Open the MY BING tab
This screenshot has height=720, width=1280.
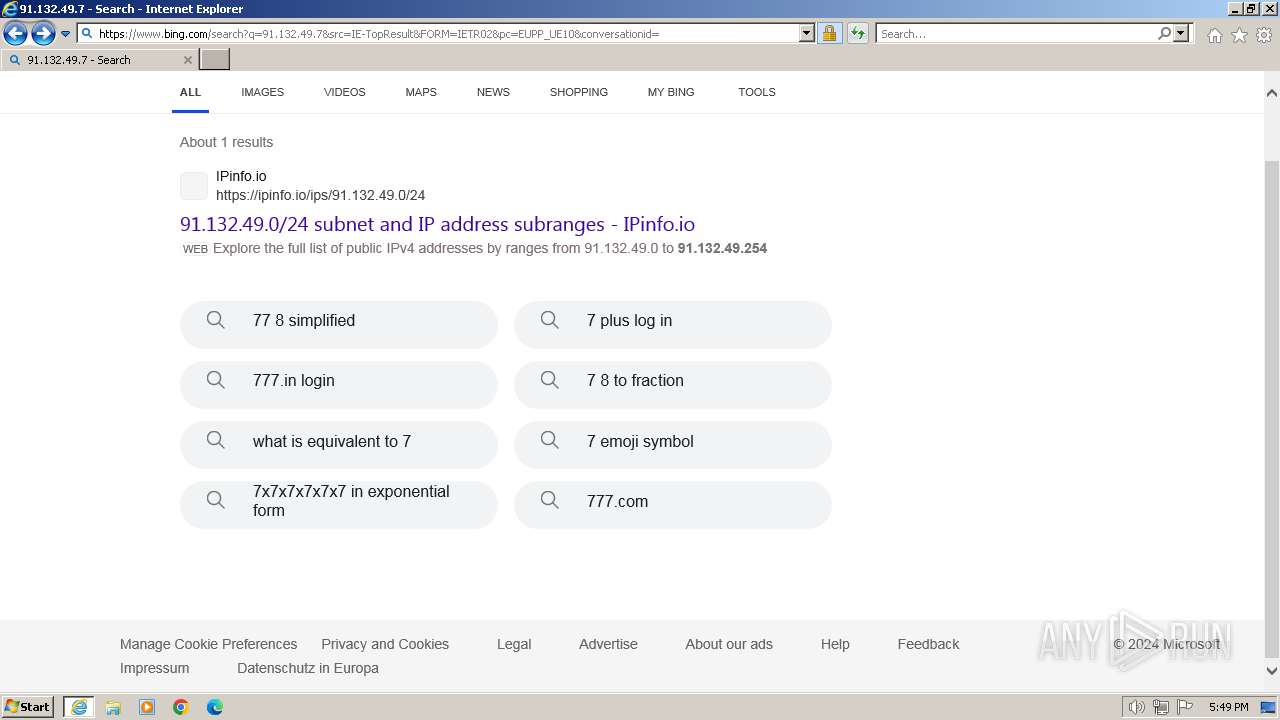point(671,92)
